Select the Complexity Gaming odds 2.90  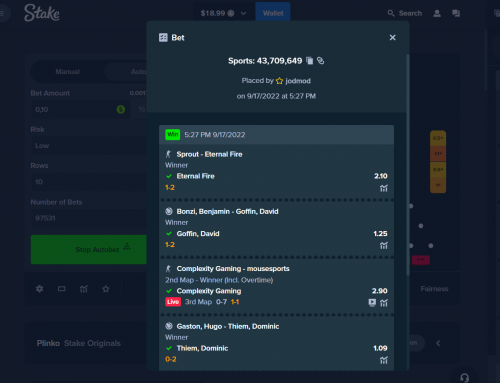point(380,291)
